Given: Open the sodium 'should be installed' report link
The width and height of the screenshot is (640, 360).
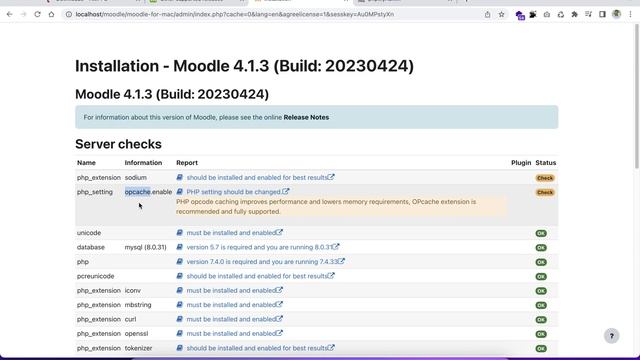Looking at the screenshot, I should (x=260, y=178).
